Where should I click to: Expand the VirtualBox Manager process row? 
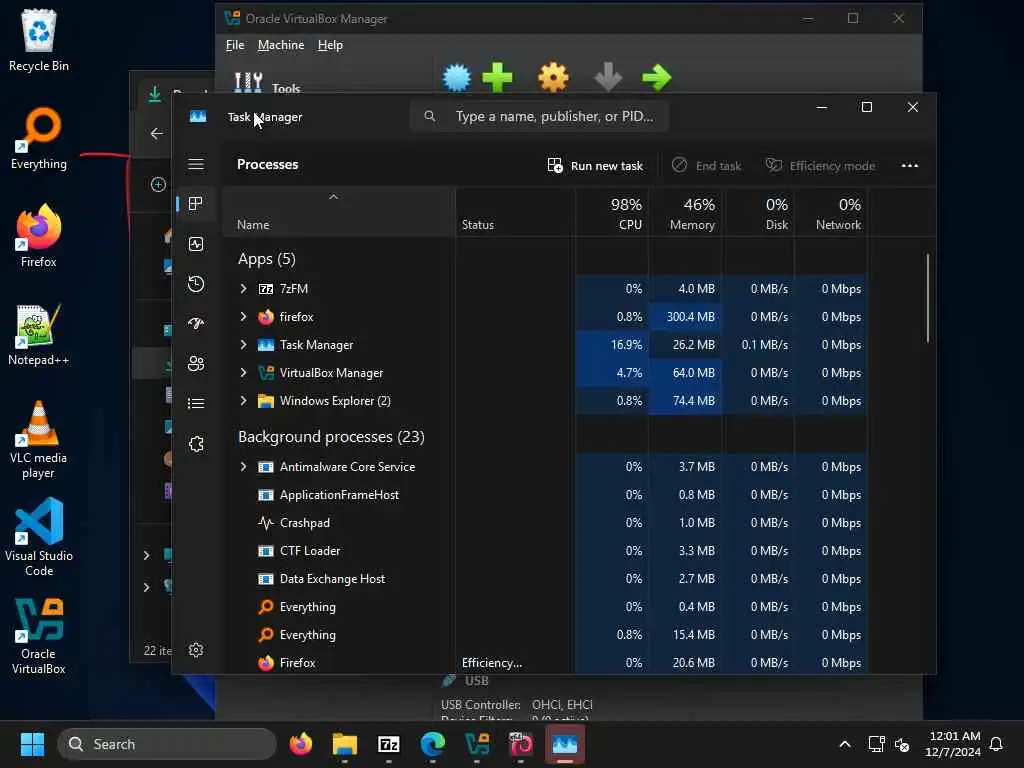(x=244, y=373)
